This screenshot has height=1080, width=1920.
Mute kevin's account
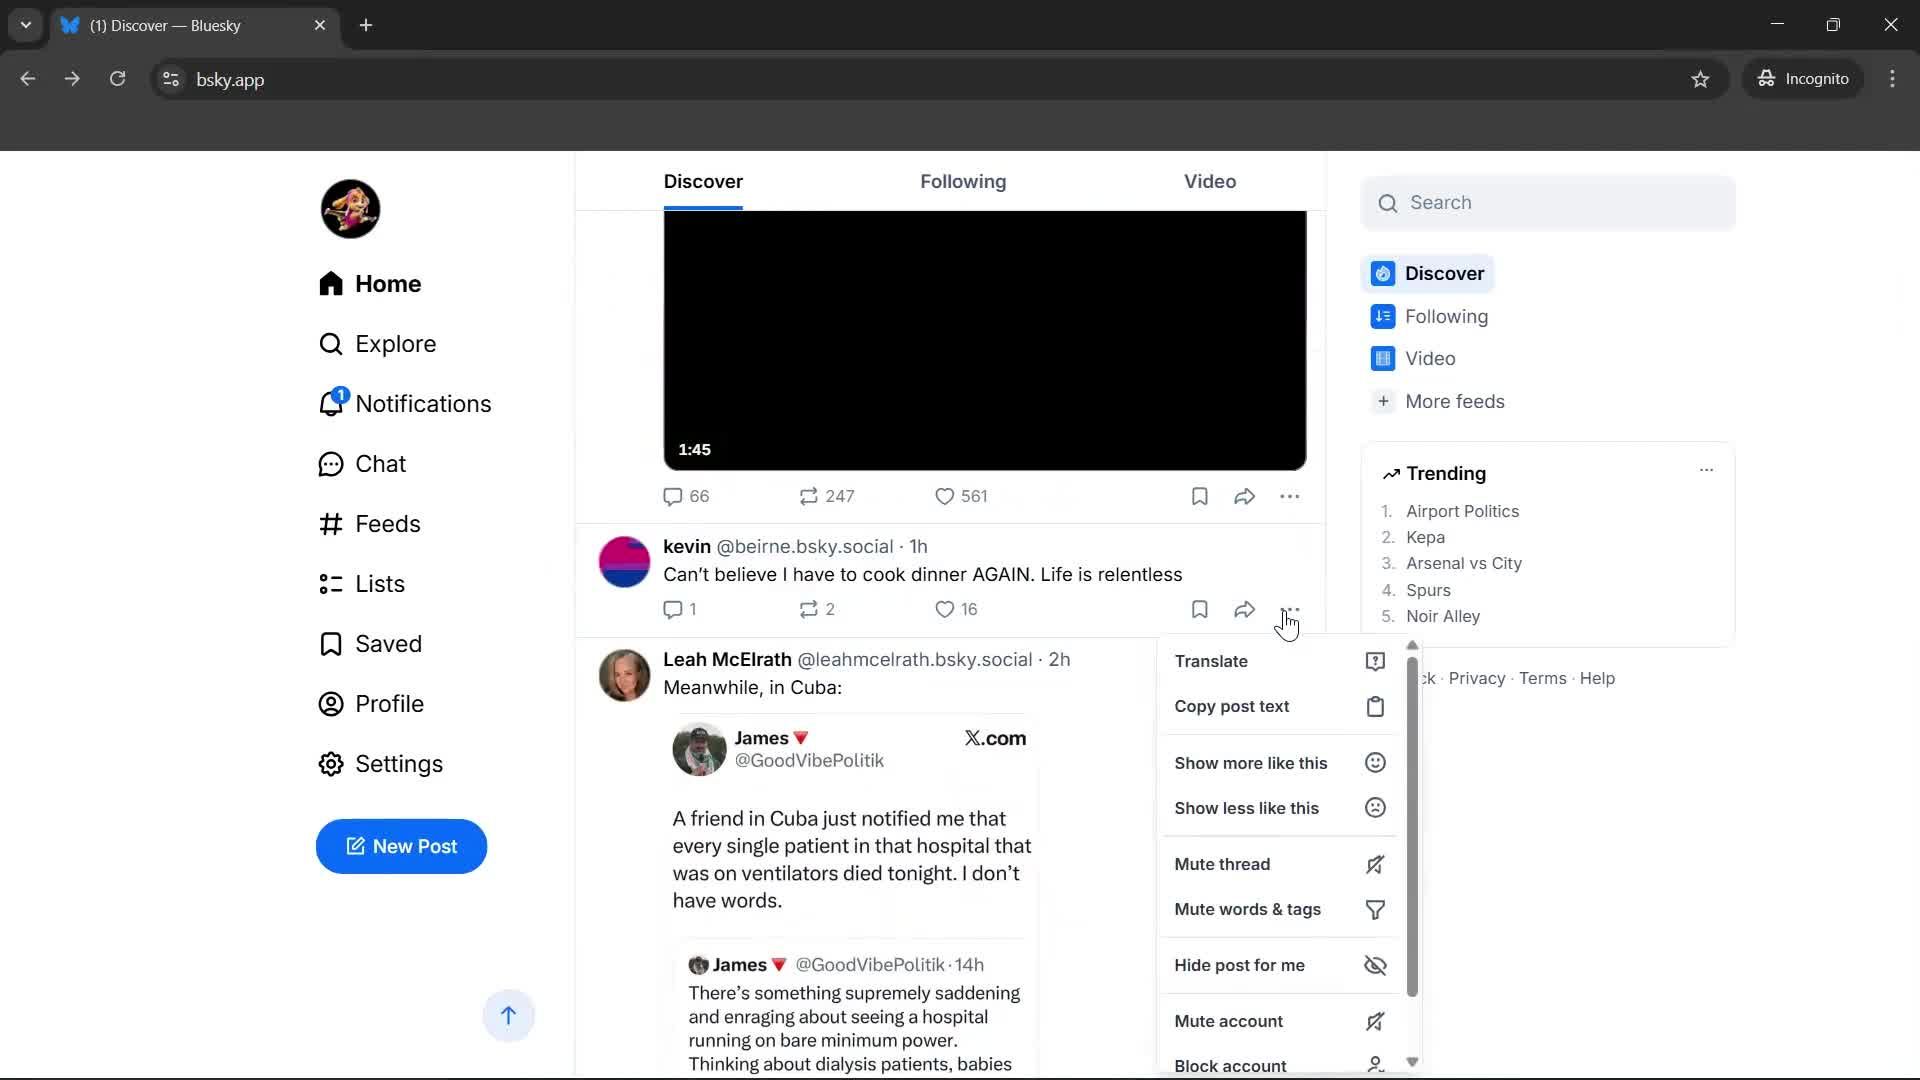point(1229,1021)
